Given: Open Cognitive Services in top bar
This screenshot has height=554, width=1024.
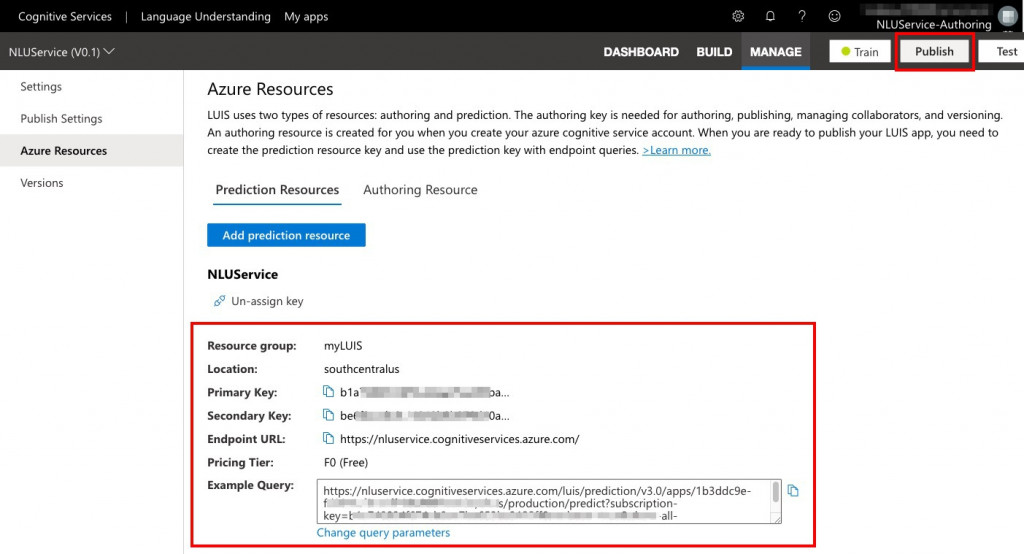Looking at the screenshot, I should coord(65,16).
